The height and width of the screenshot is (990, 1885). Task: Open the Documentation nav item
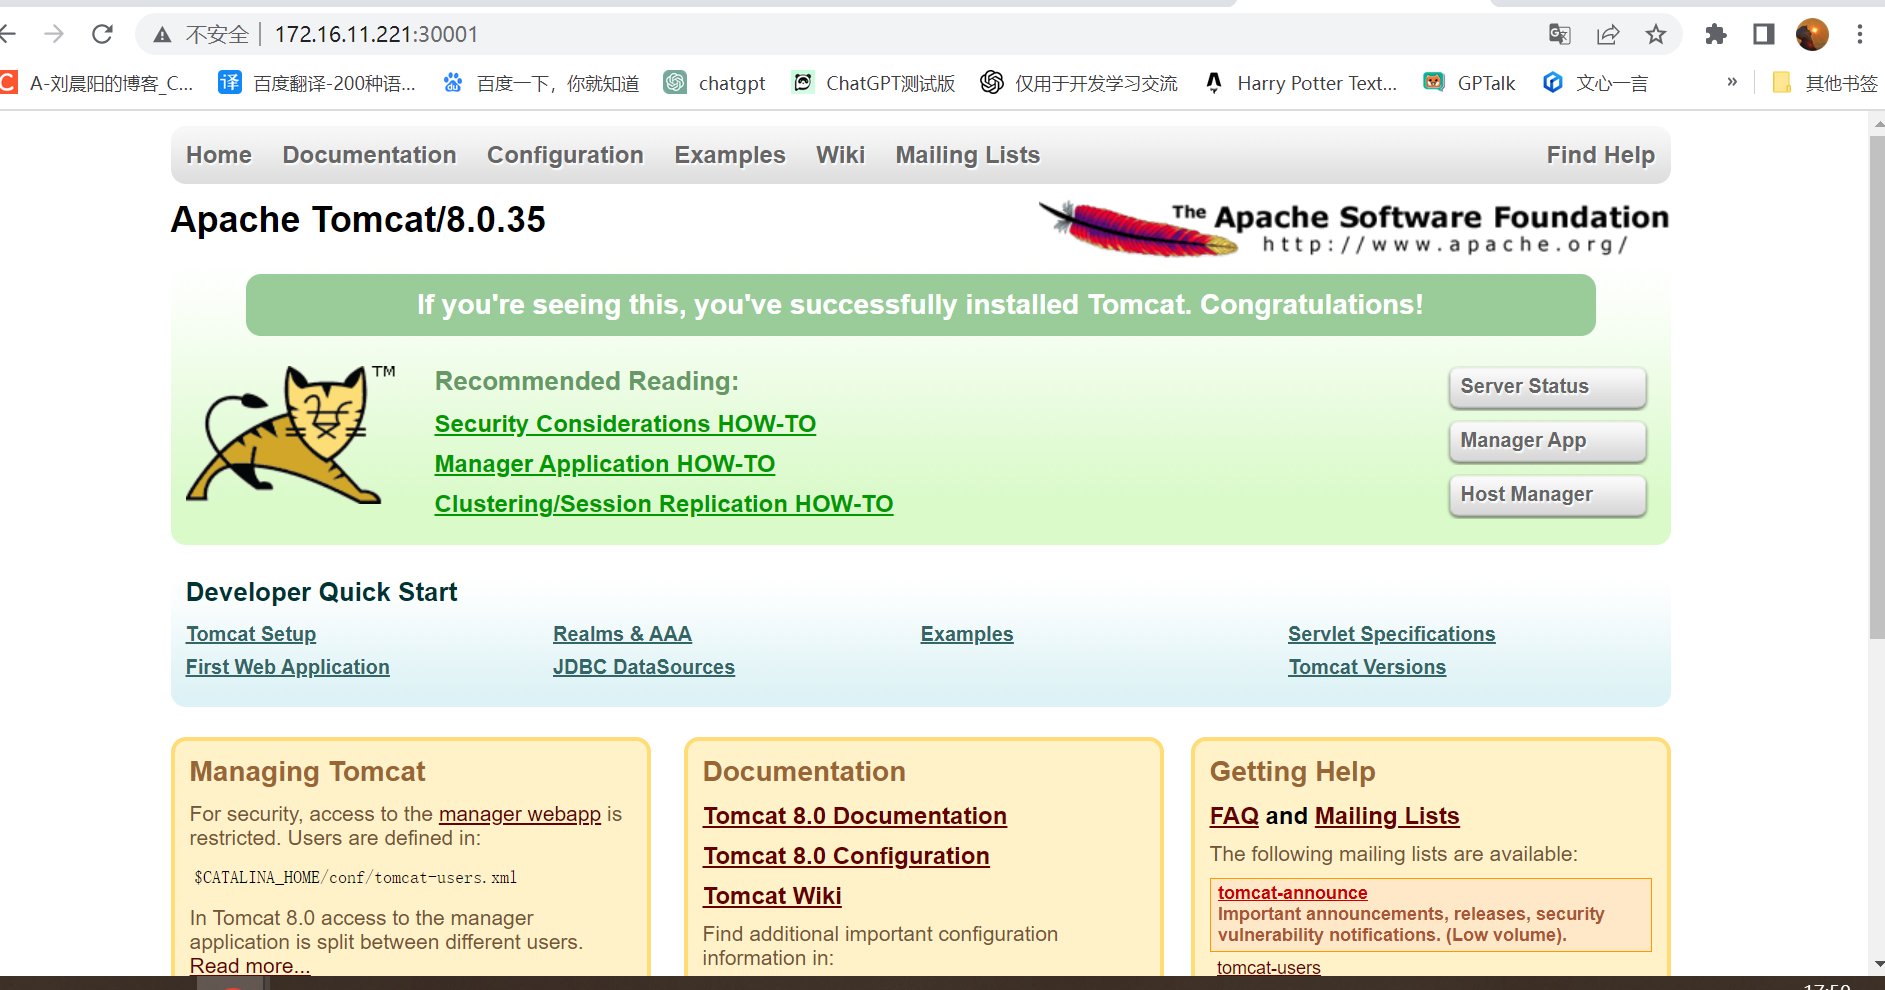coord(369,155)
